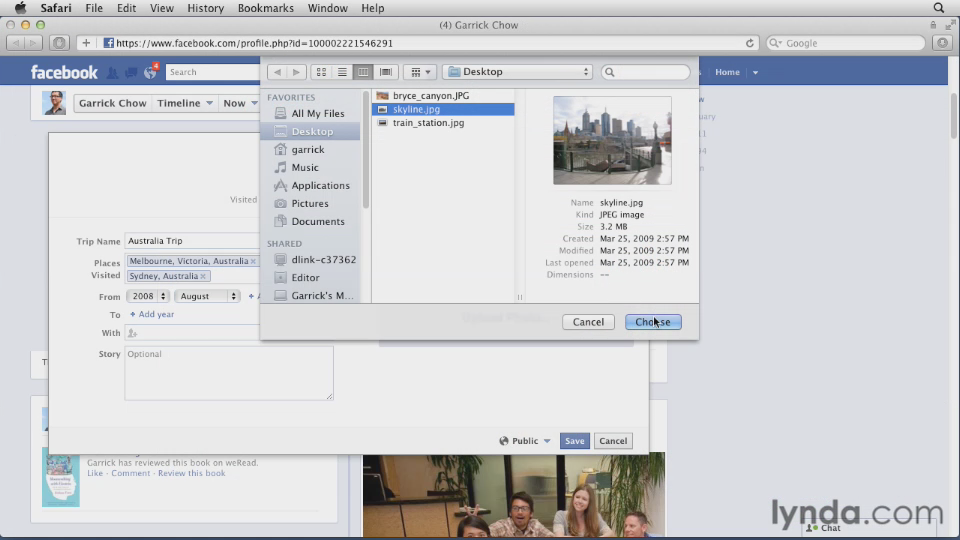Click the Safari address bar
The image size is (960, 540).
(x=422, y=43)
